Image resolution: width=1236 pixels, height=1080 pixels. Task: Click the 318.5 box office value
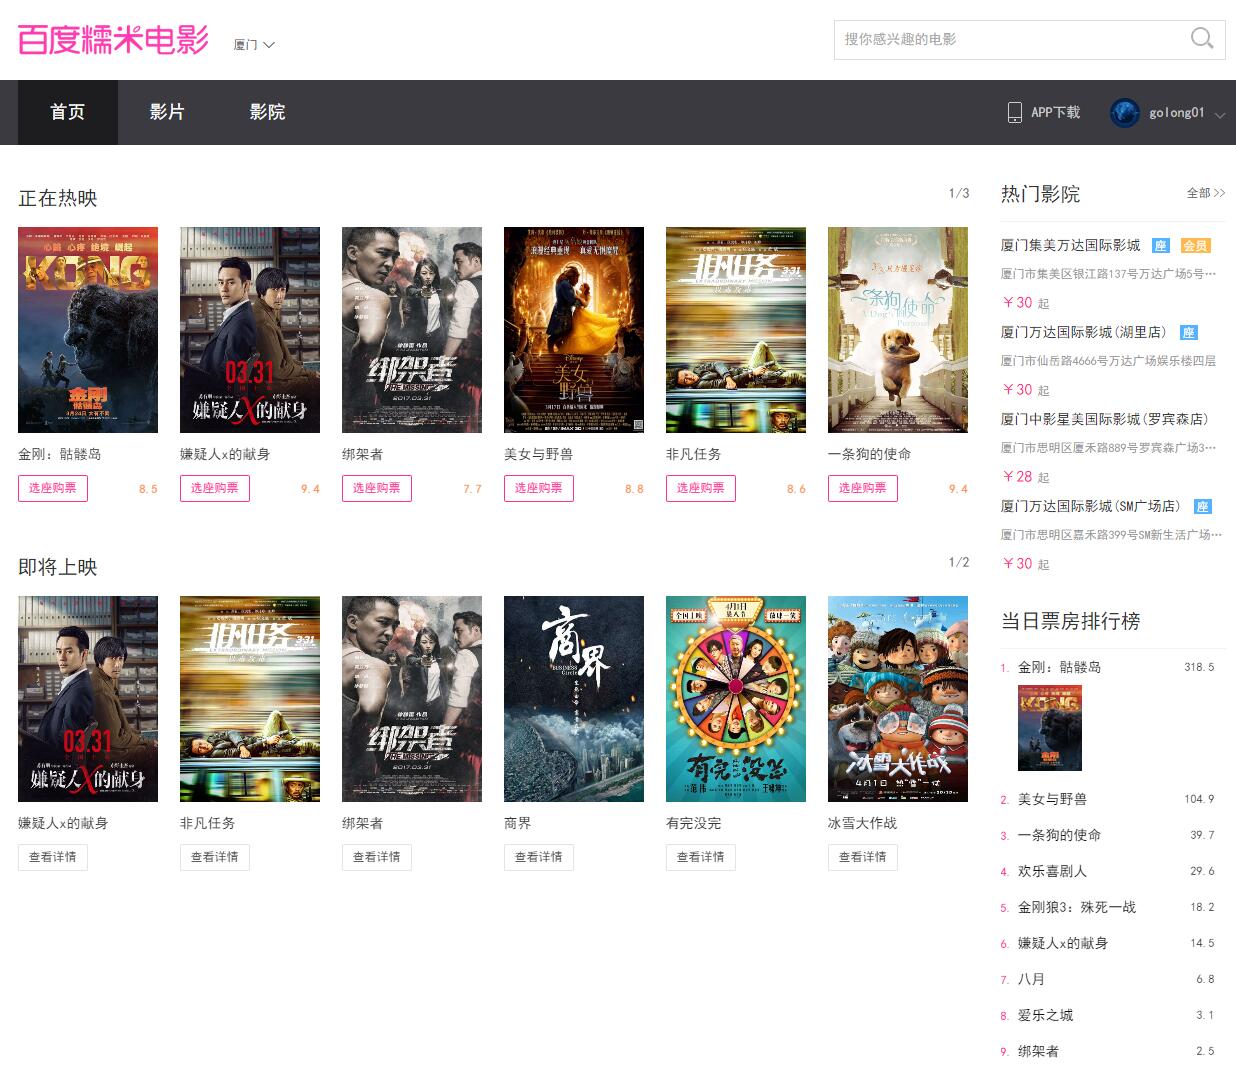(1199, 668)
